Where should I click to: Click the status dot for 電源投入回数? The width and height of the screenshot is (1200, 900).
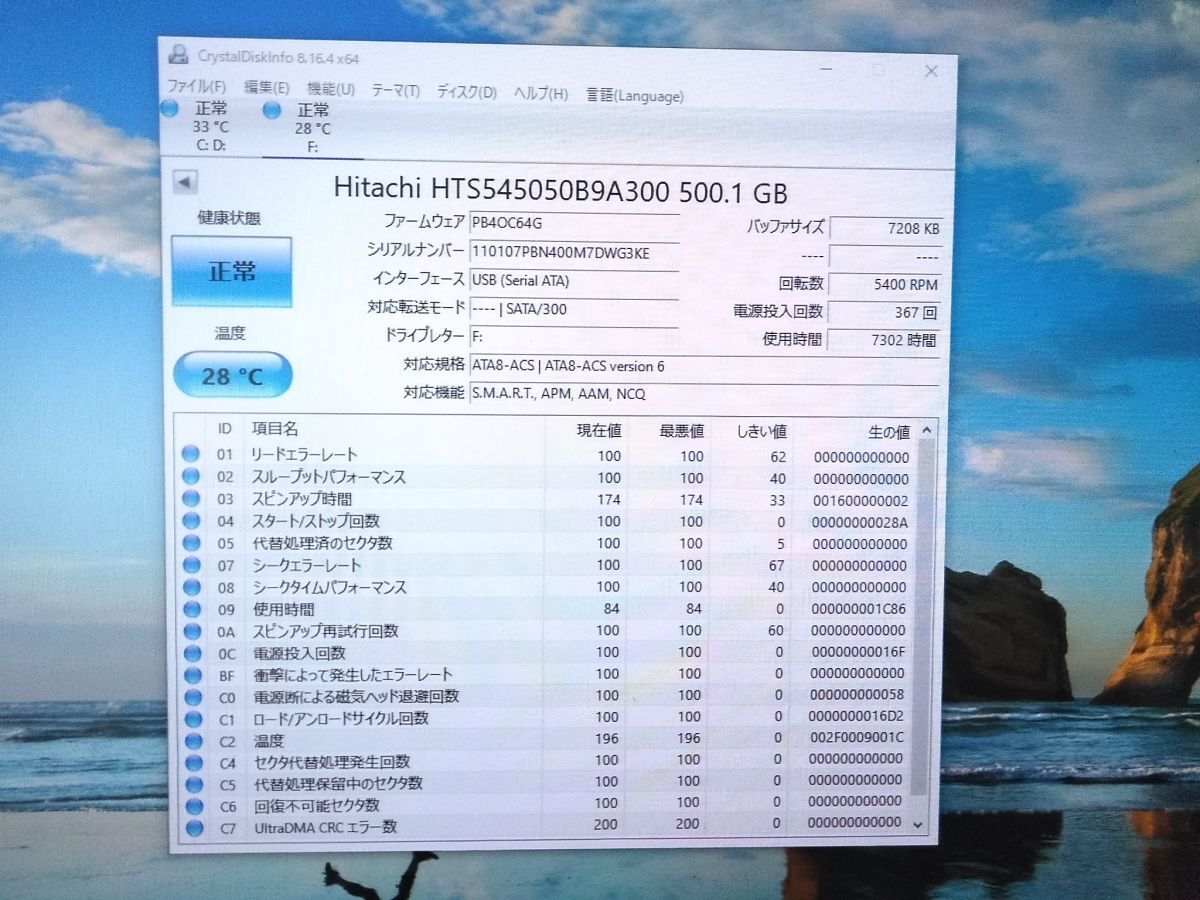coord(191,651)
